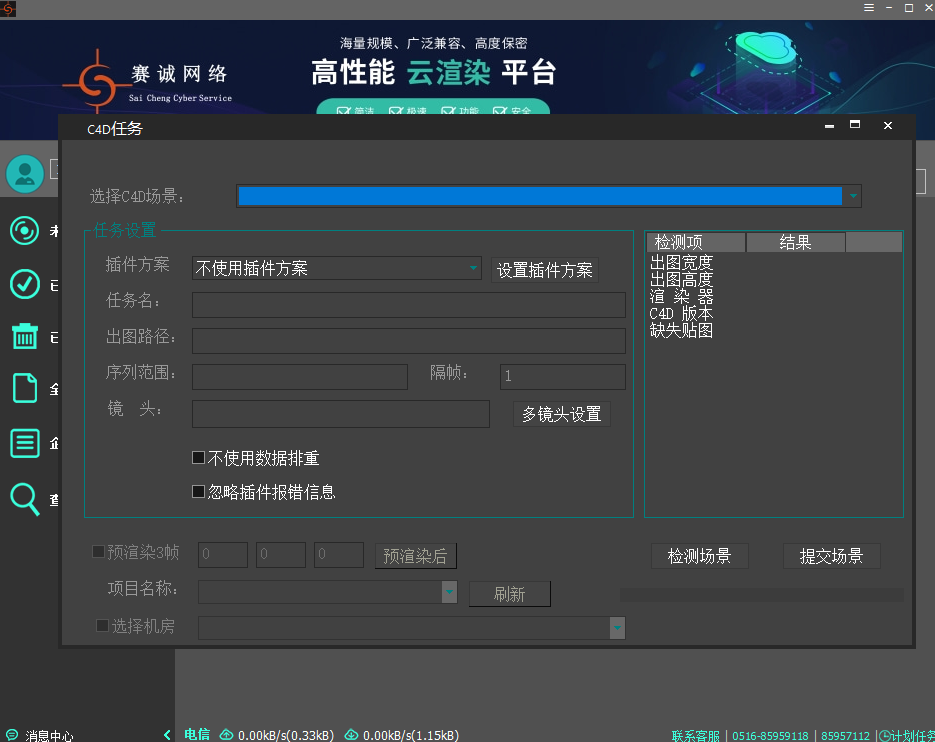Open the hamburger menu in the title bar
The image size is (935, 742).
(869, 8)
